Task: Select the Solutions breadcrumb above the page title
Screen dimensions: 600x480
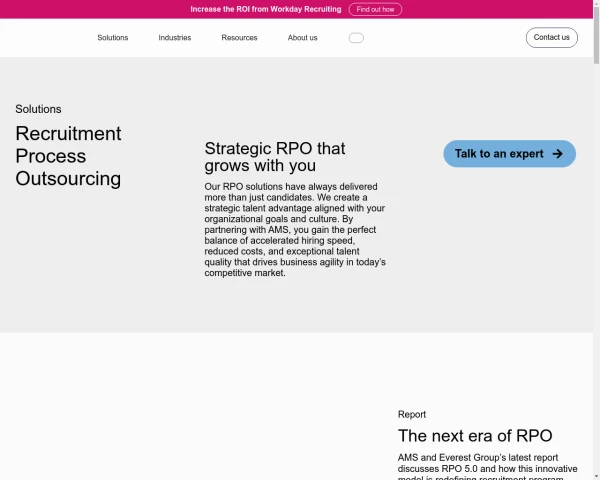Action: click(38, 109)
